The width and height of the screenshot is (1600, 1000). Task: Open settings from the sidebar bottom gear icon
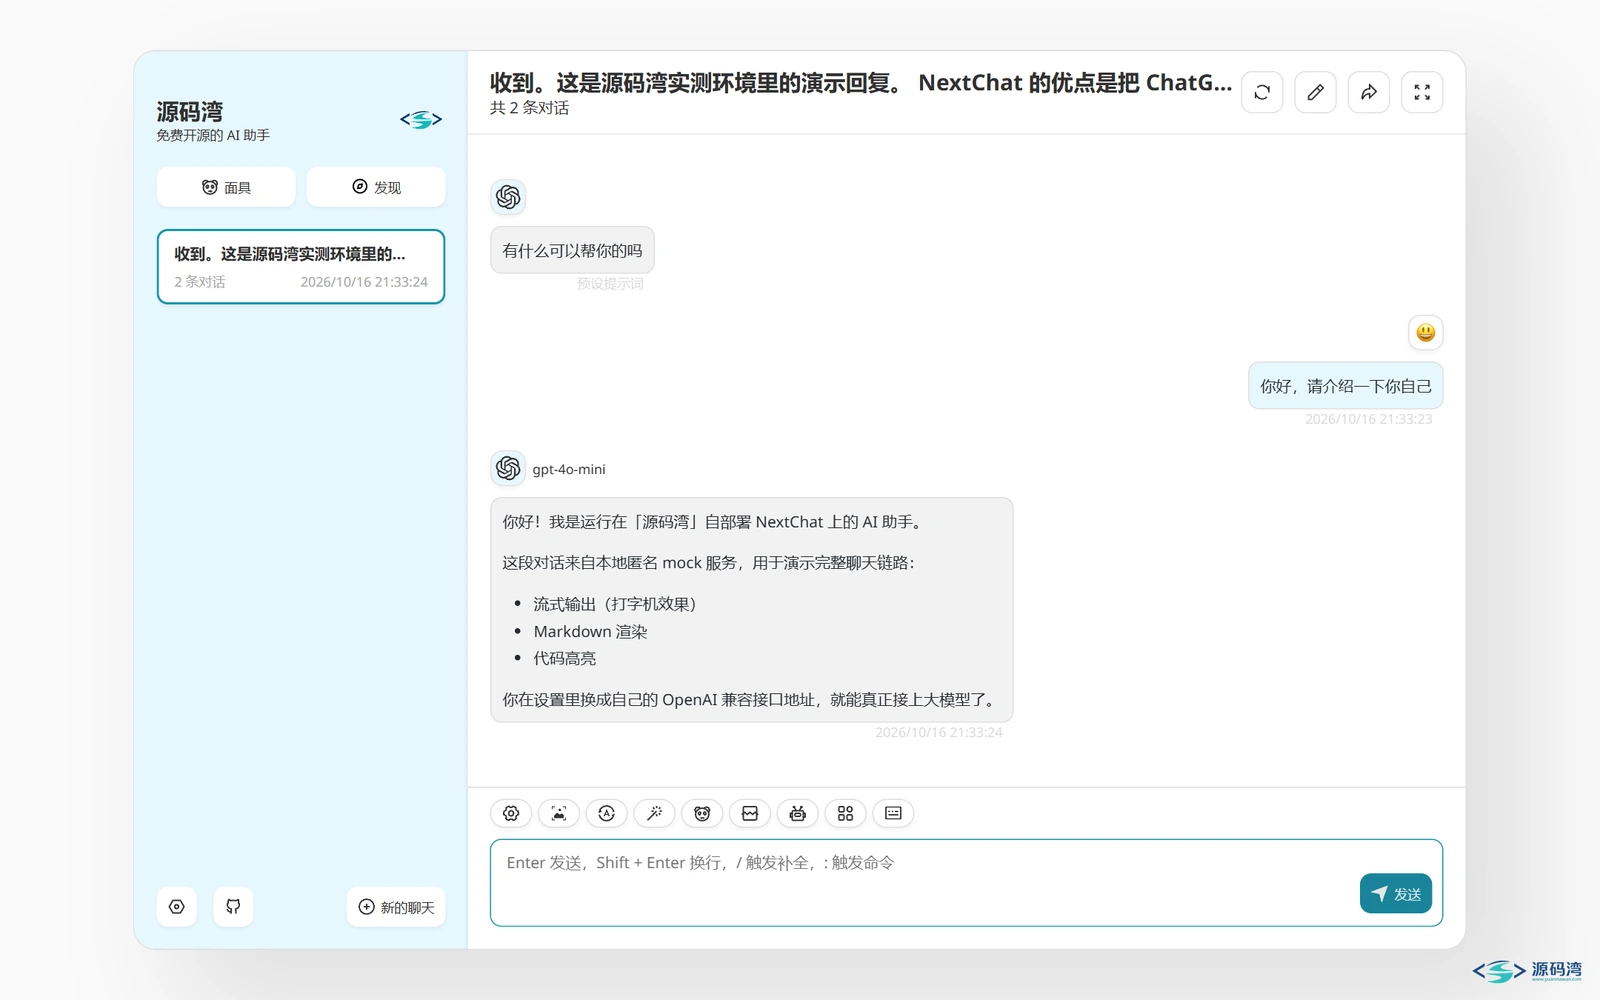click(177, 907)
